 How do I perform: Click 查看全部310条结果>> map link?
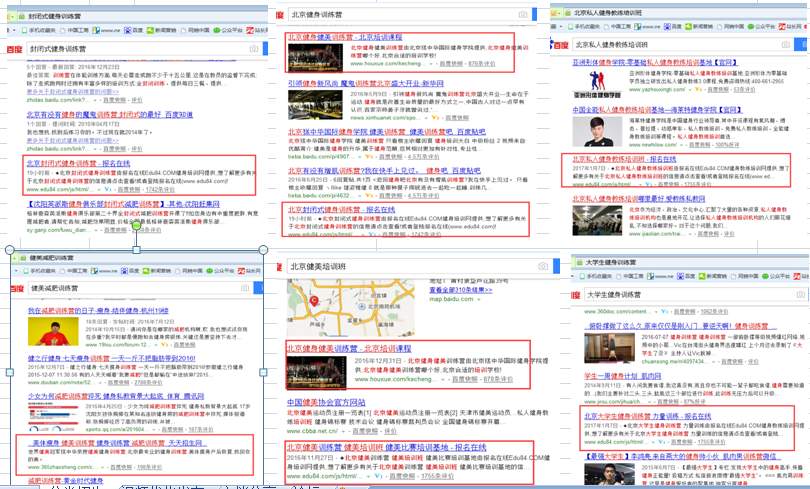[461, 290]
